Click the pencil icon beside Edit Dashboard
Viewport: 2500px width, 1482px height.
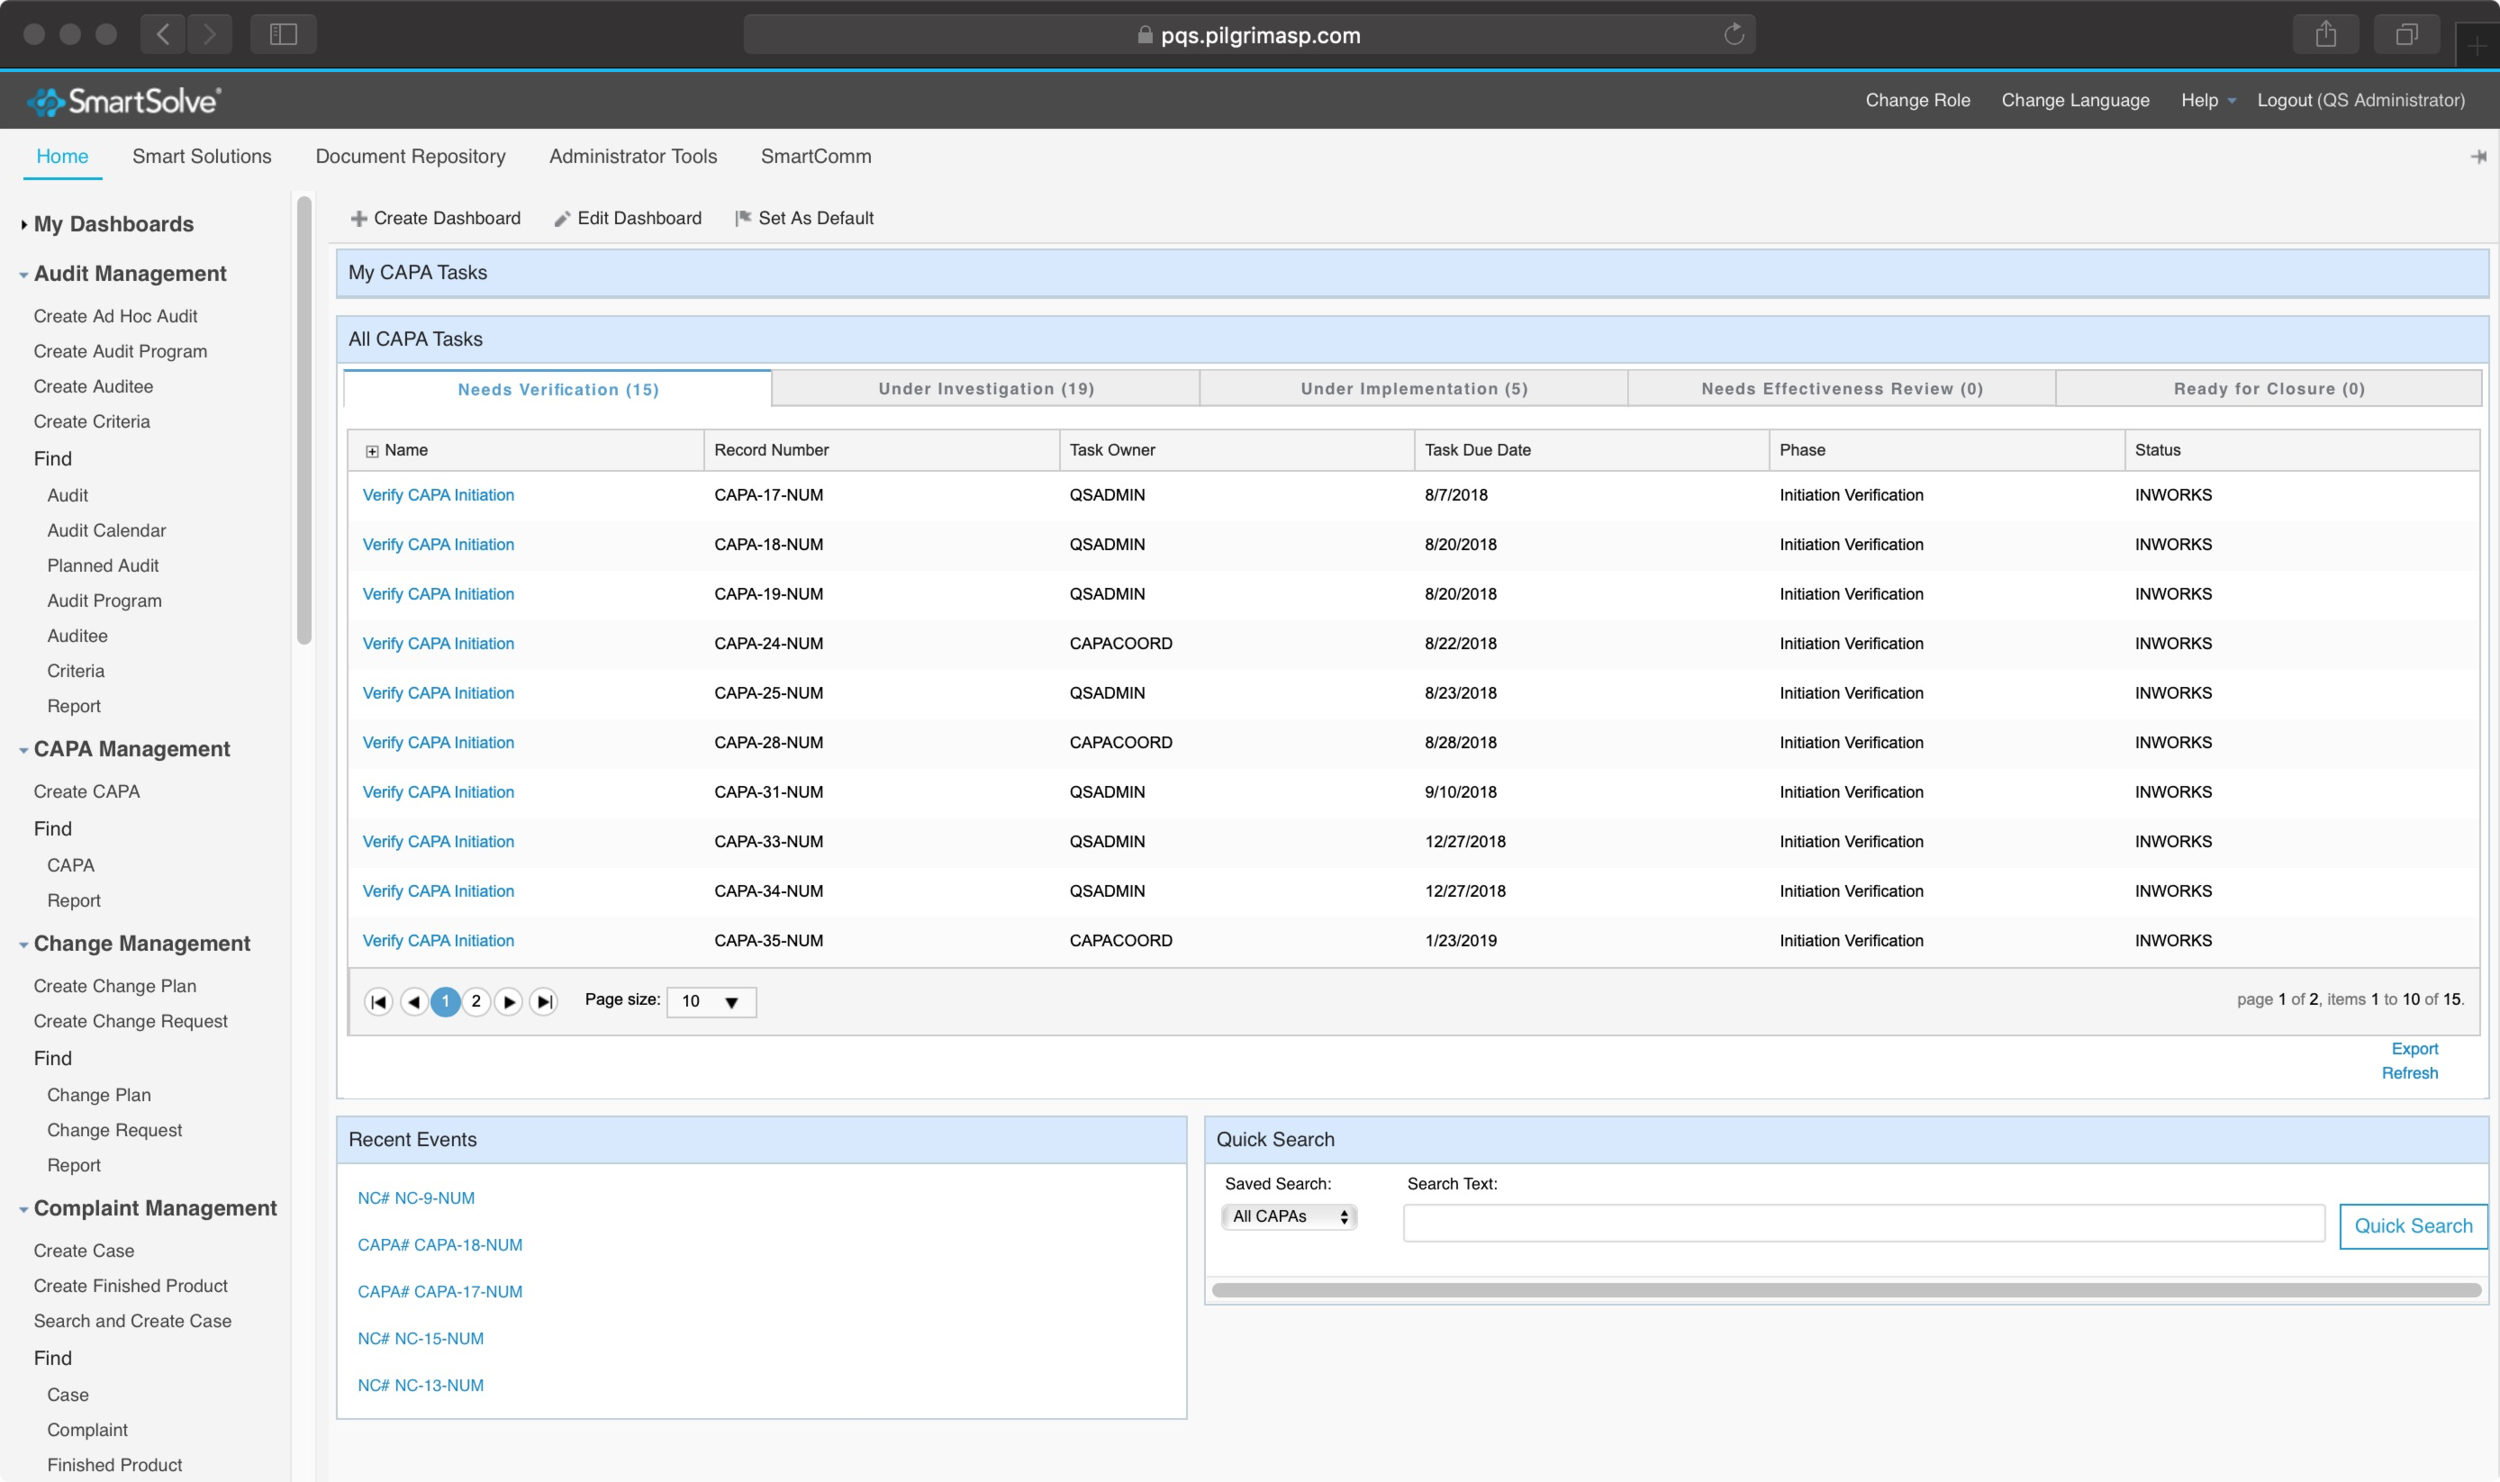tap(563, 219)
